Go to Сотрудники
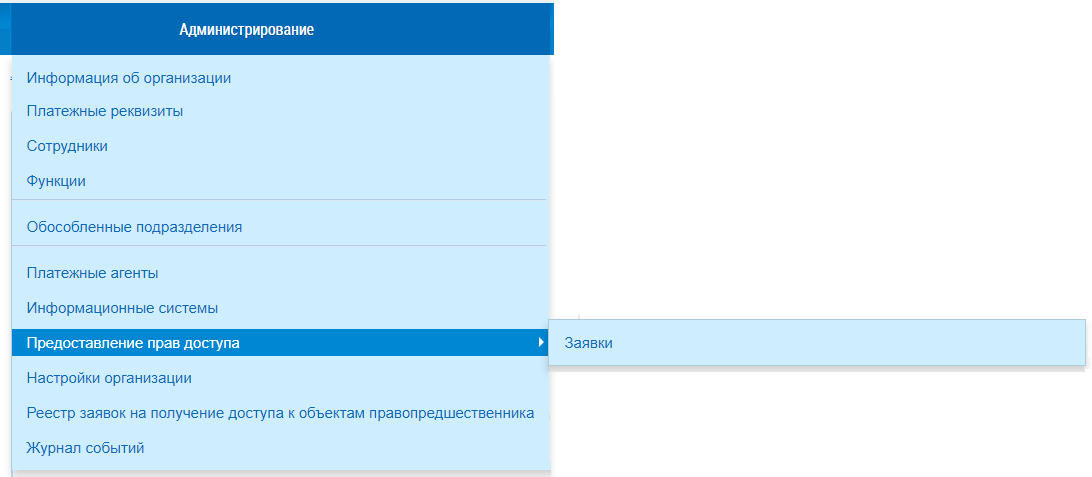Viewport: 1092px width, 477px height. pyautogui.click(x=68, y=146)
